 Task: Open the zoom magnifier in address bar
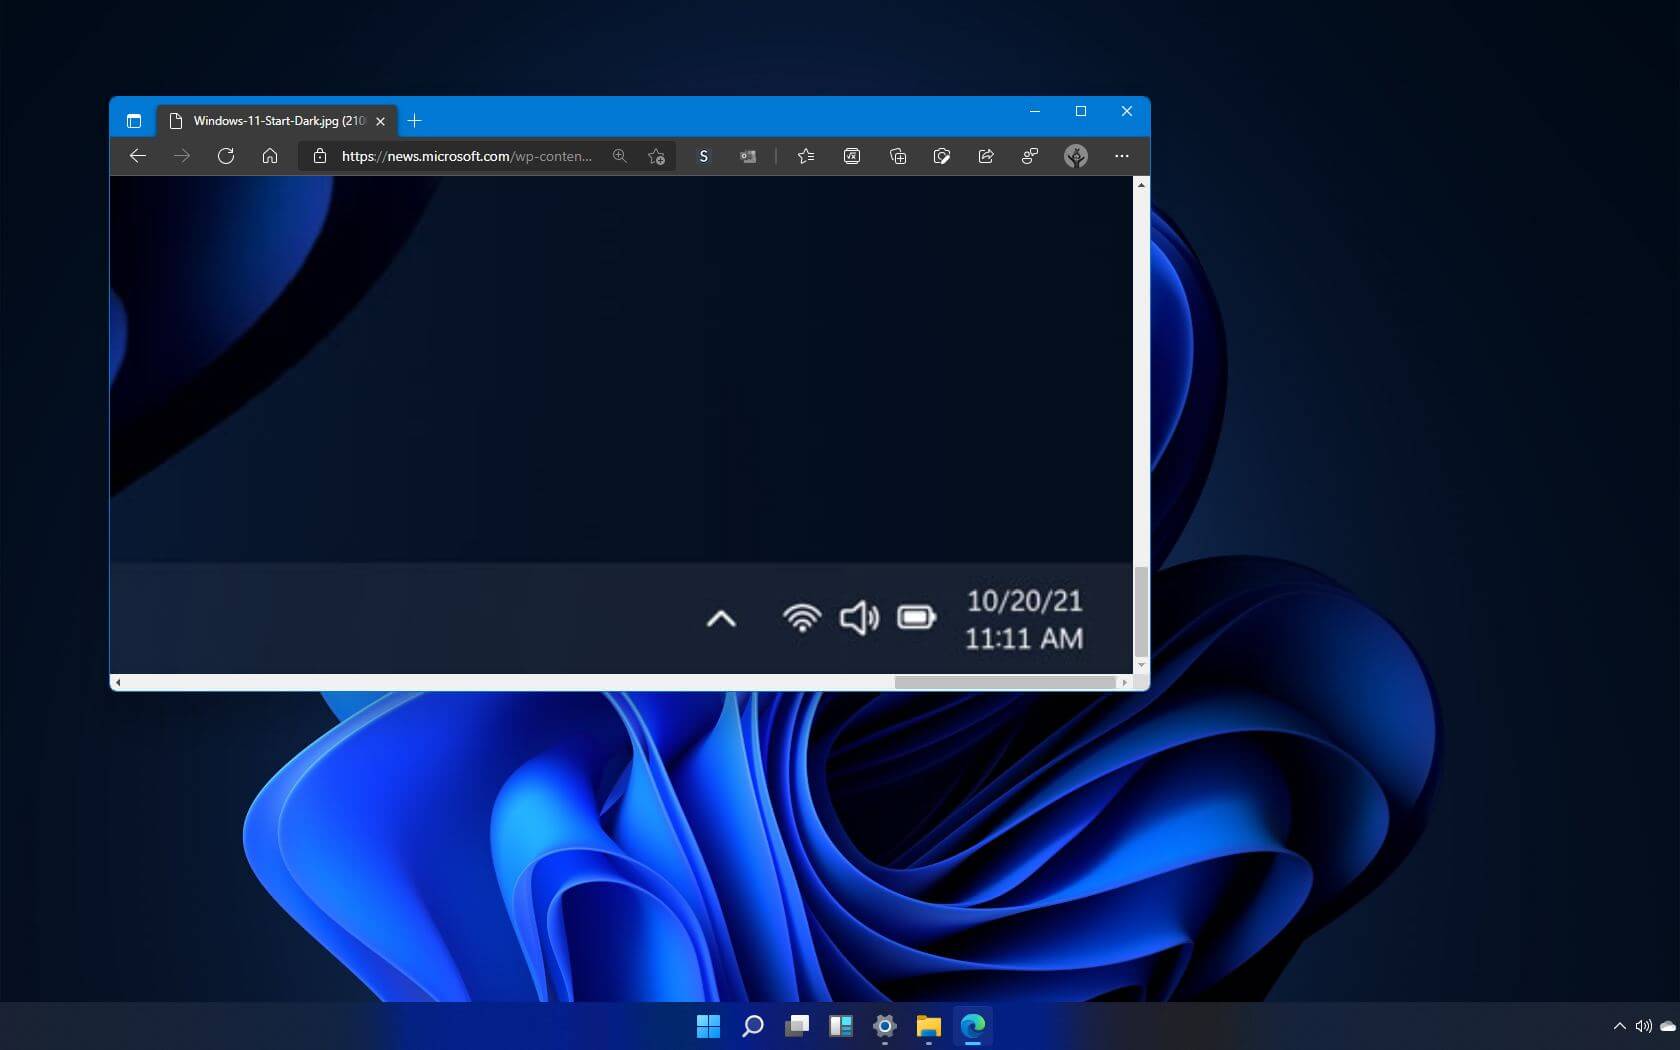[x=620, y=156]
